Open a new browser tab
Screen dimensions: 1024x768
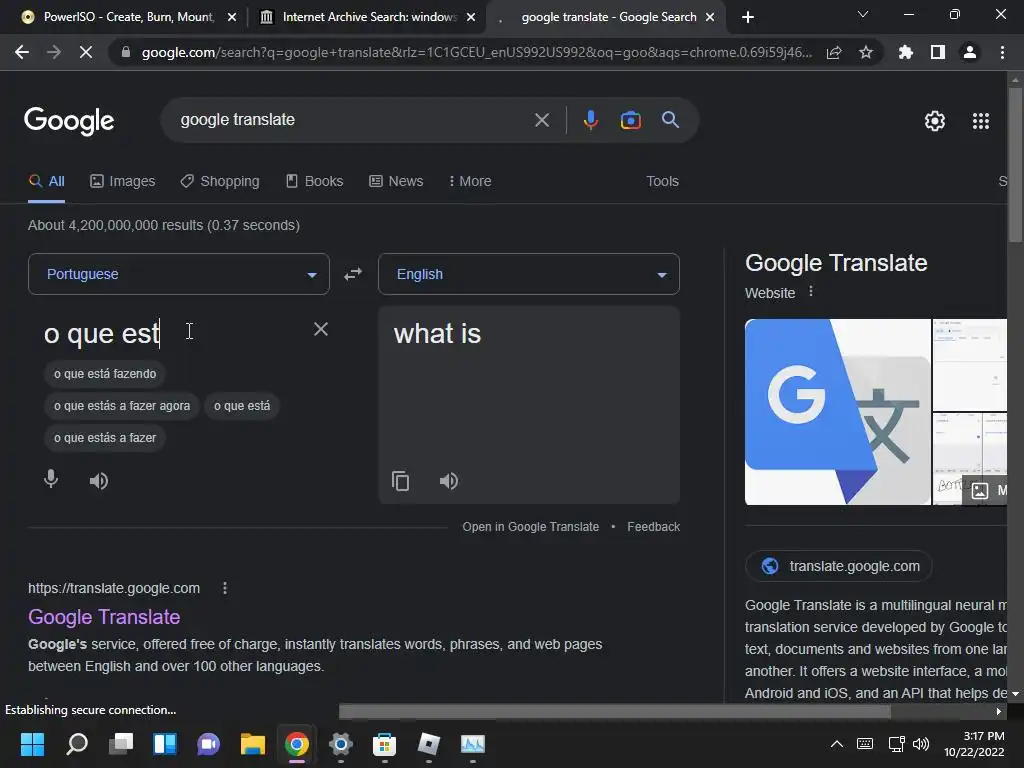click(748, 17)
